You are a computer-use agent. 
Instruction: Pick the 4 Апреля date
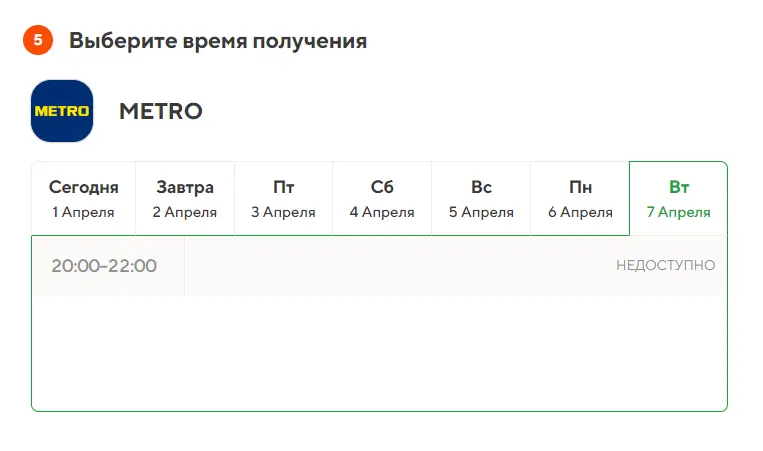[382, 212]
